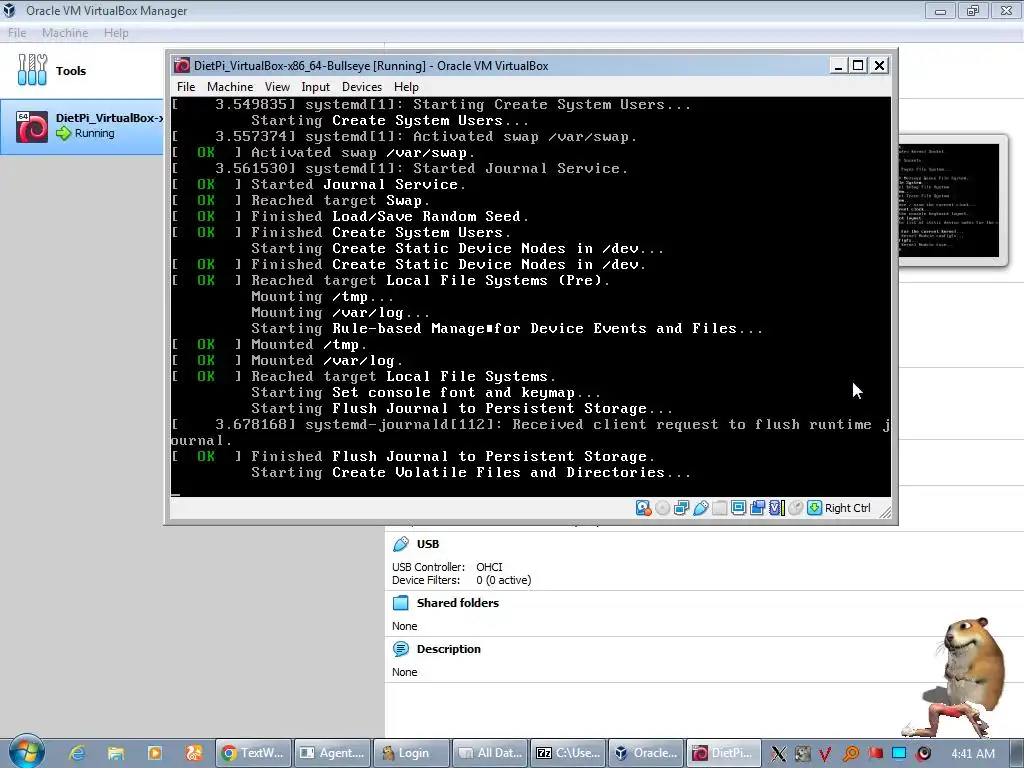Click the red flag tray icon
Image resolution: width=1024 pixels, height=768 pixels.
pos(875,754)
